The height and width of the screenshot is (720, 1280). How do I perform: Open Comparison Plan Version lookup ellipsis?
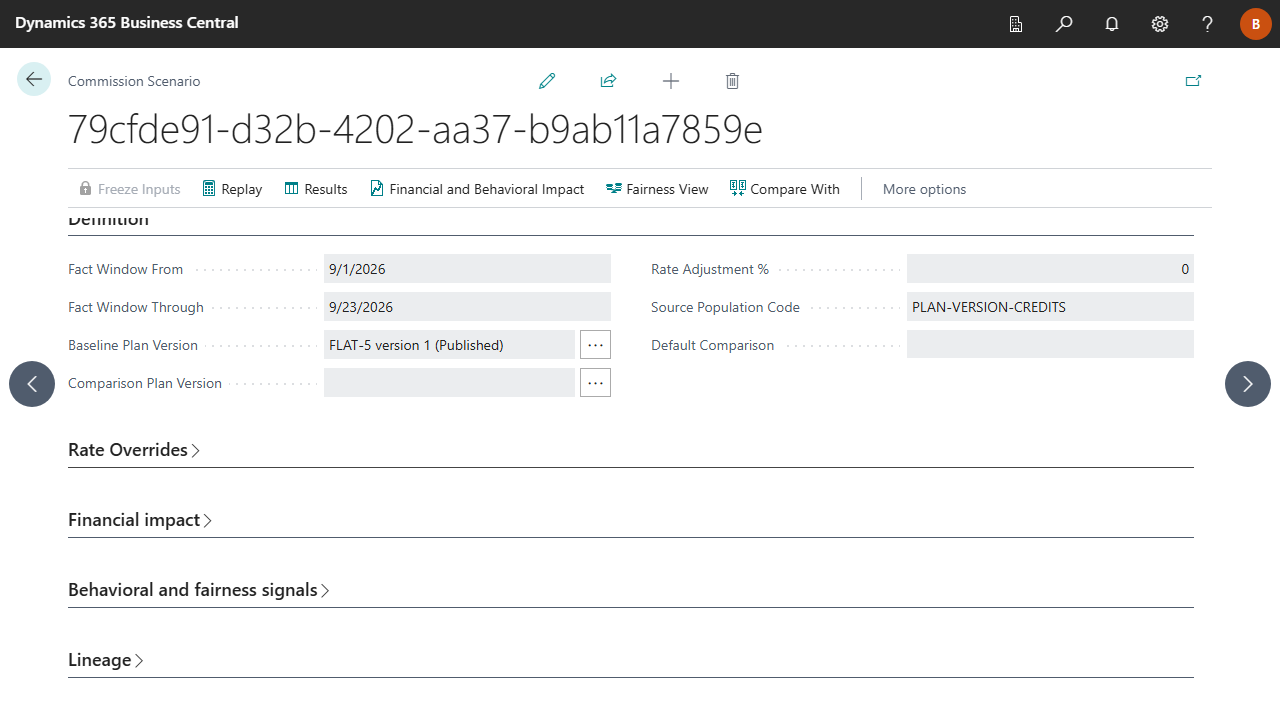pos(595,383)
